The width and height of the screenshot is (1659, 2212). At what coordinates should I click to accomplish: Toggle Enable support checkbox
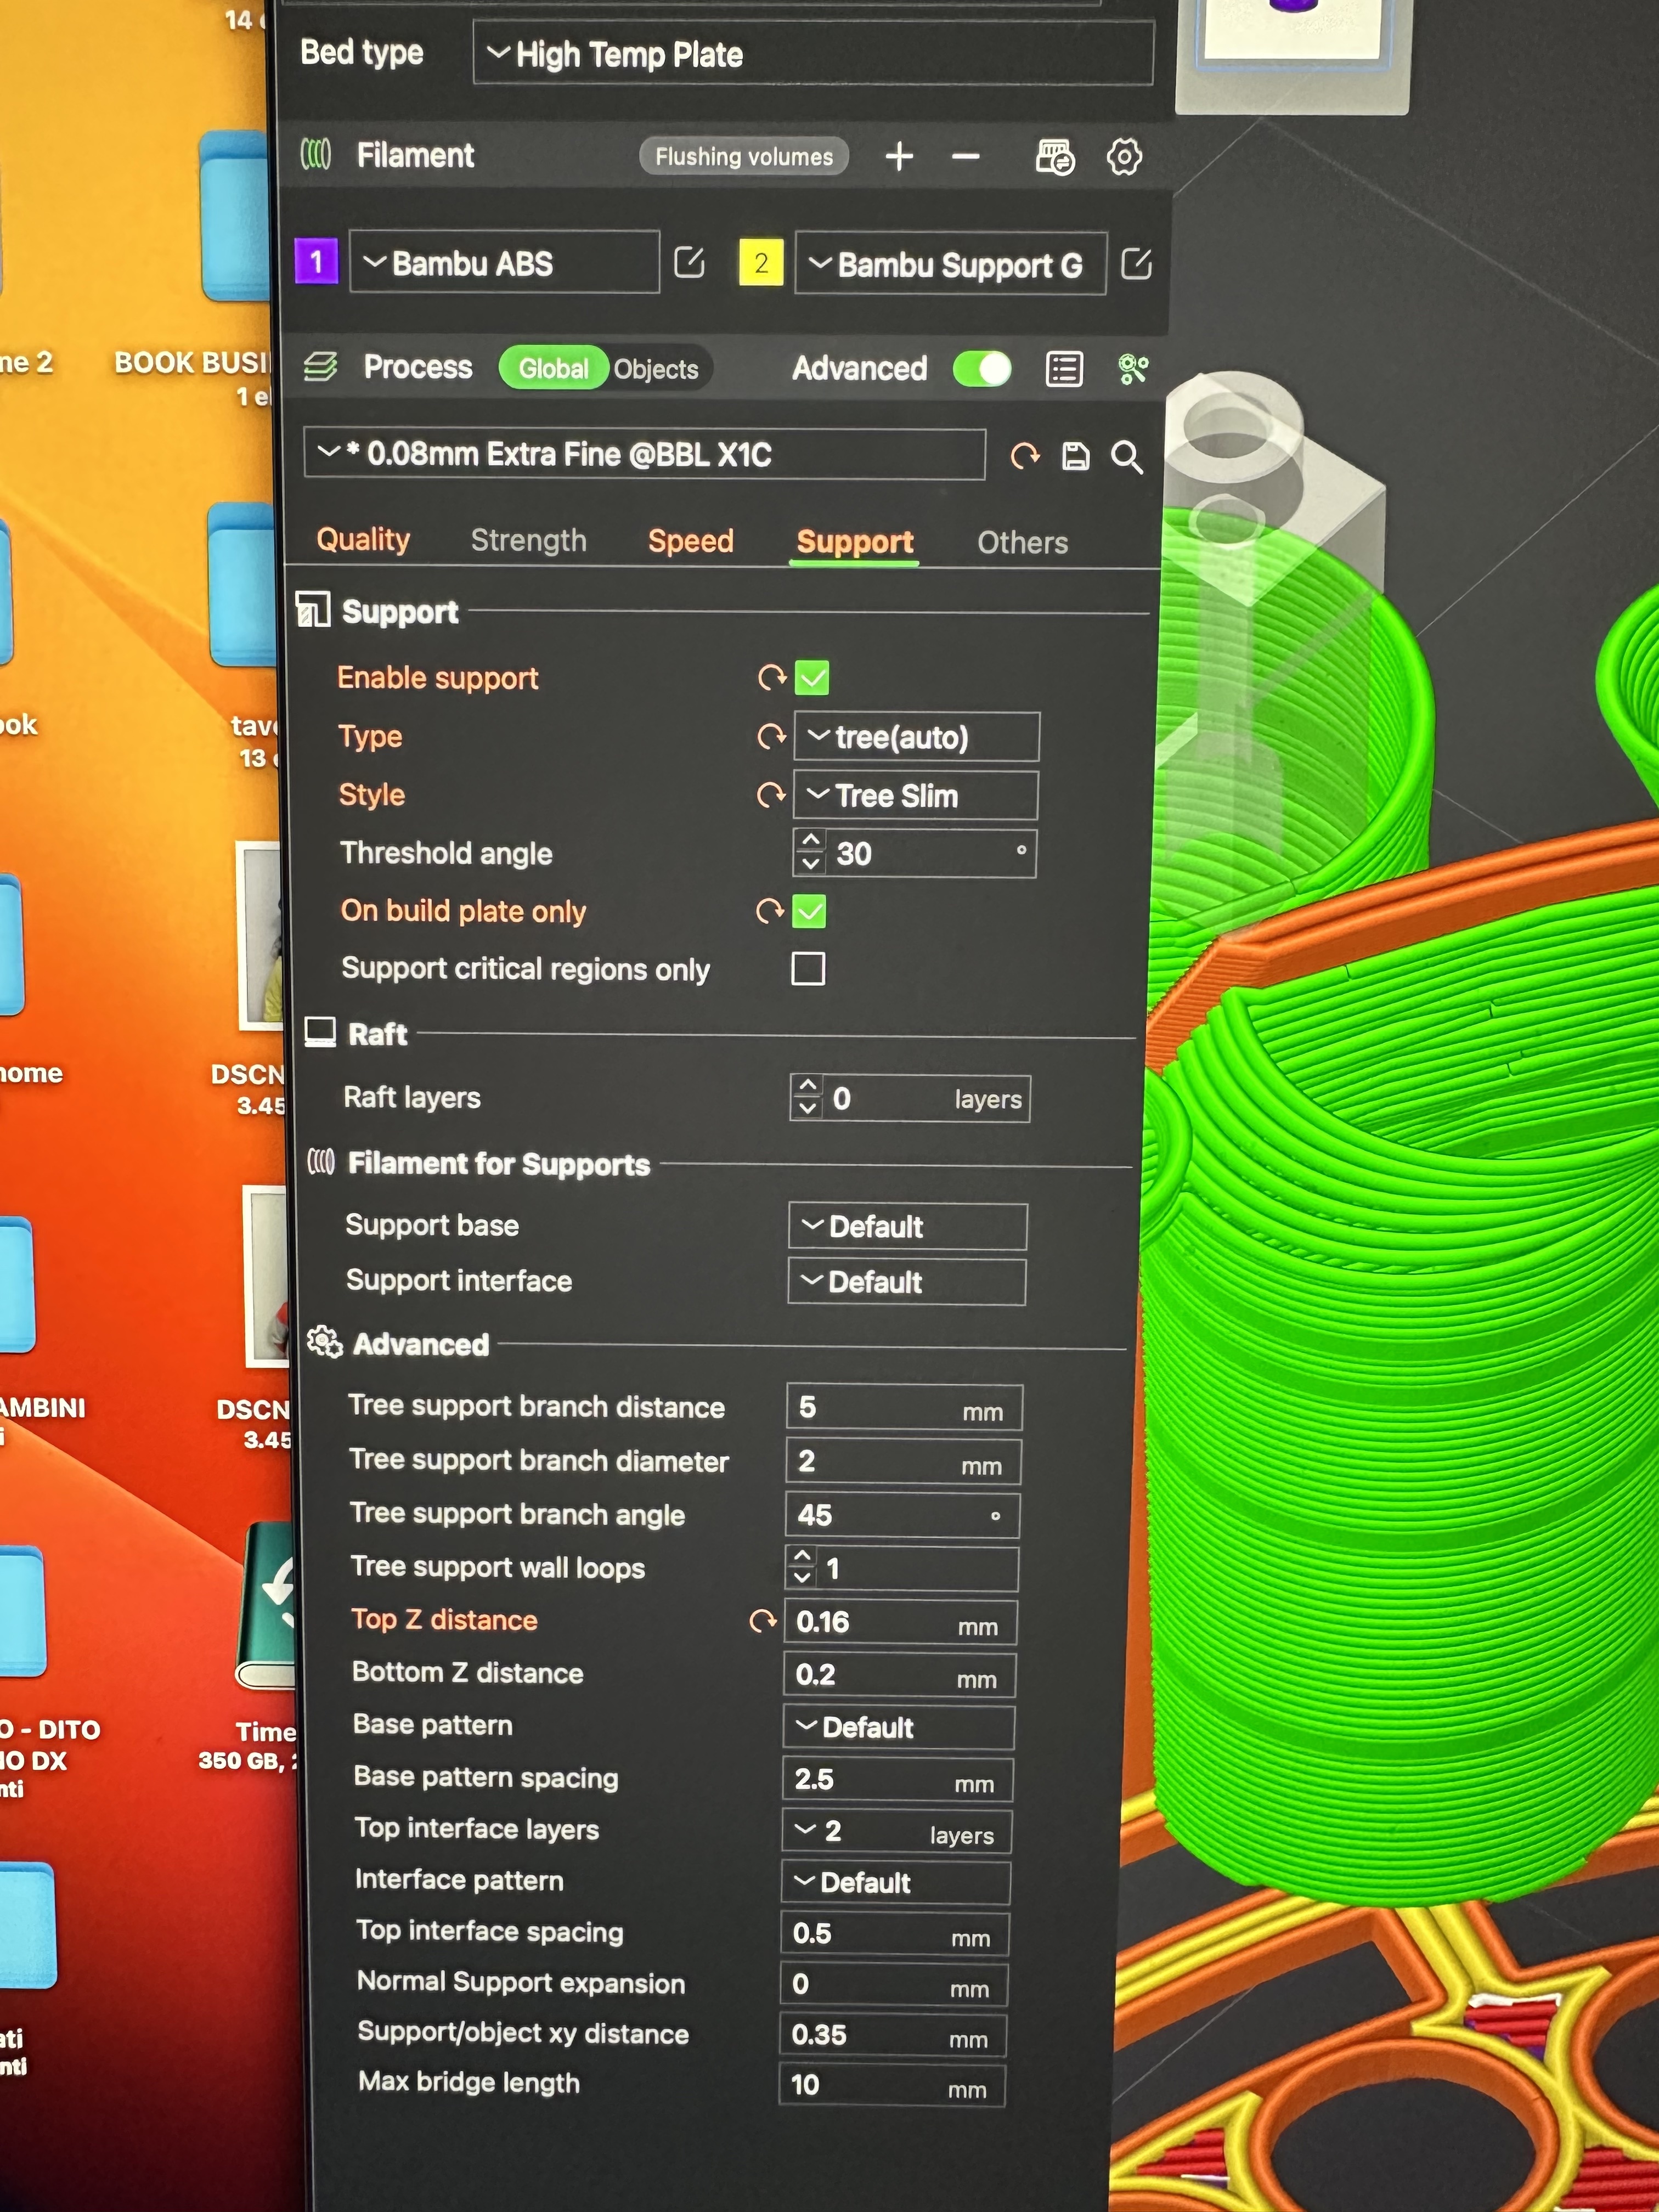tap(812, 678)
